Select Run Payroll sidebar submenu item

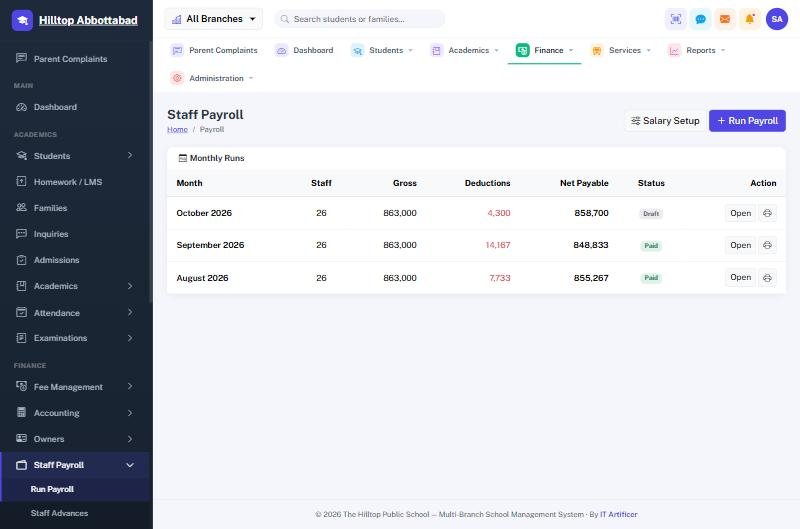click(52, 489)
